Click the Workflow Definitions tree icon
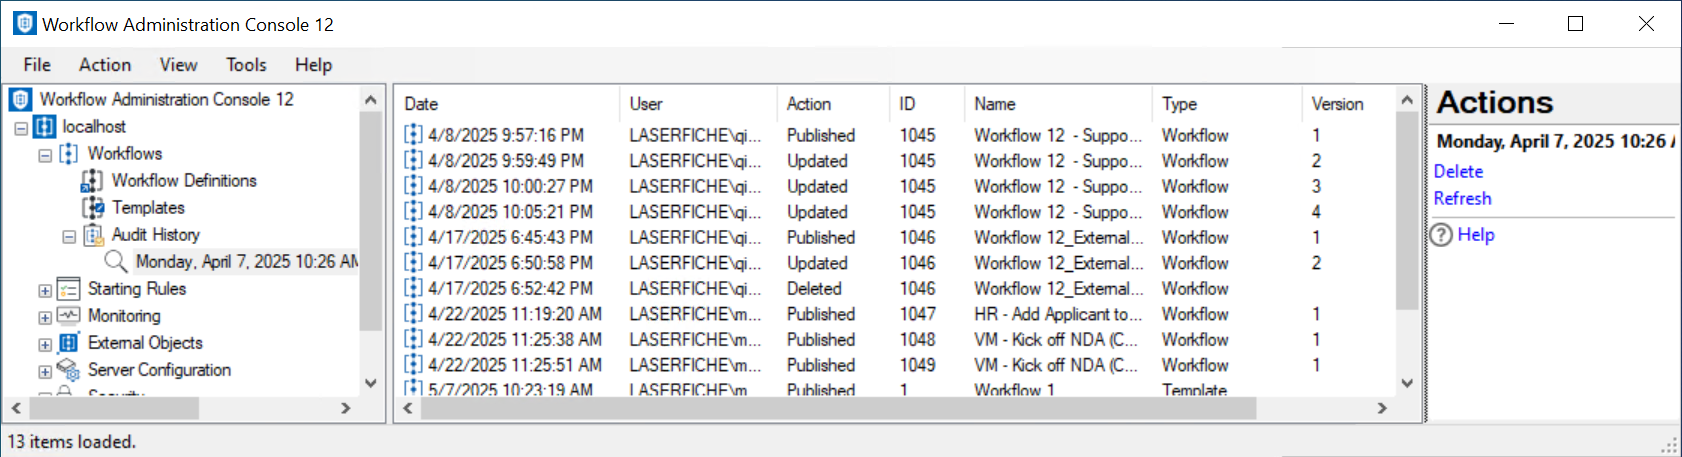Viewport: 1682px width, 457px height. coord(92,181)
